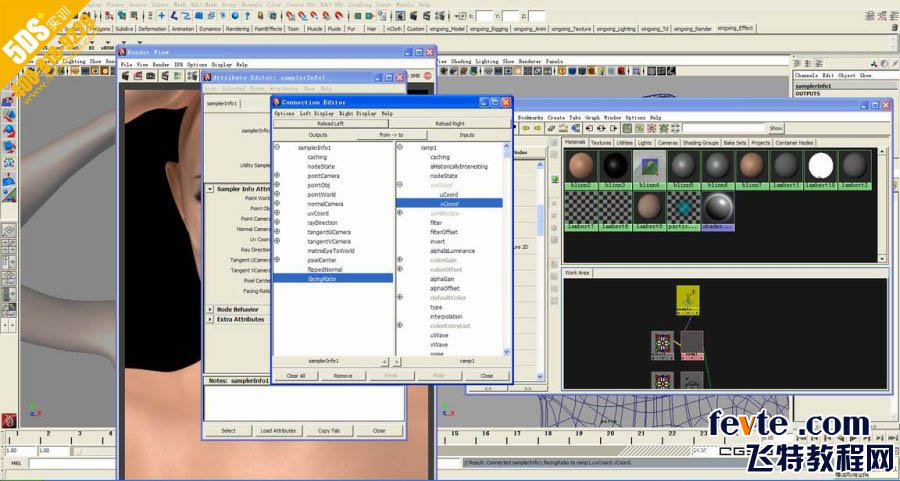Open Graph menu in Hypershade window
Viewport: 900px width, 481px height.
pos(591,117)
